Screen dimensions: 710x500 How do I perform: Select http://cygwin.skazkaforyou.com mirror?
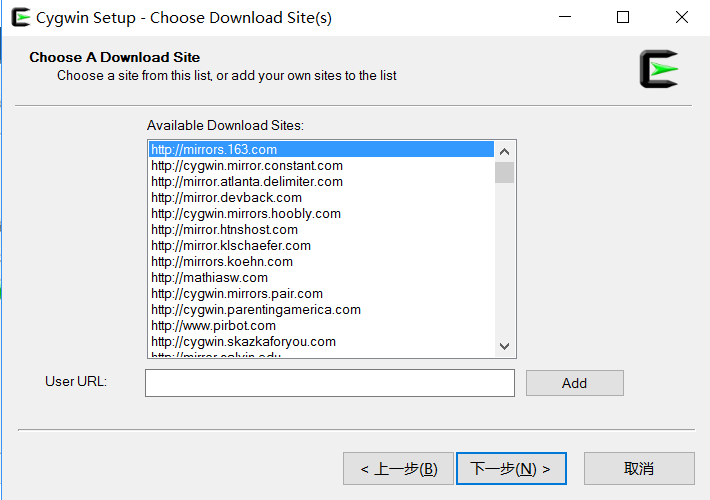click(x=321, y=341)
